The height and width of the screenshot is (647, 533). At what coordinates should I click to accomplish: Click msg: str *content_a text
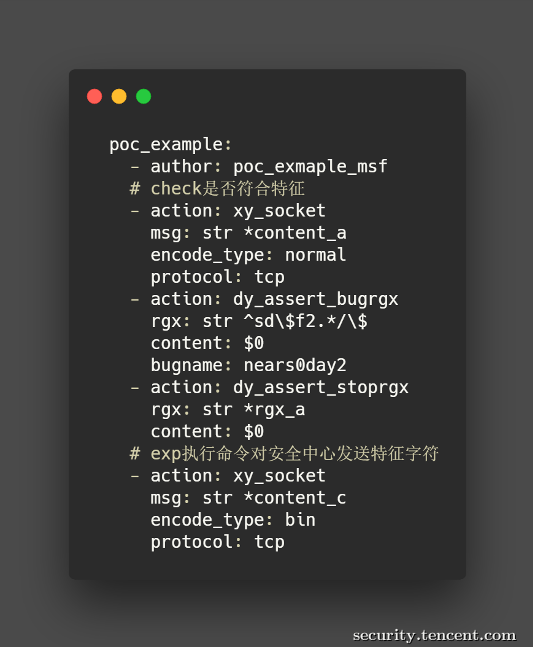(248, 233)
